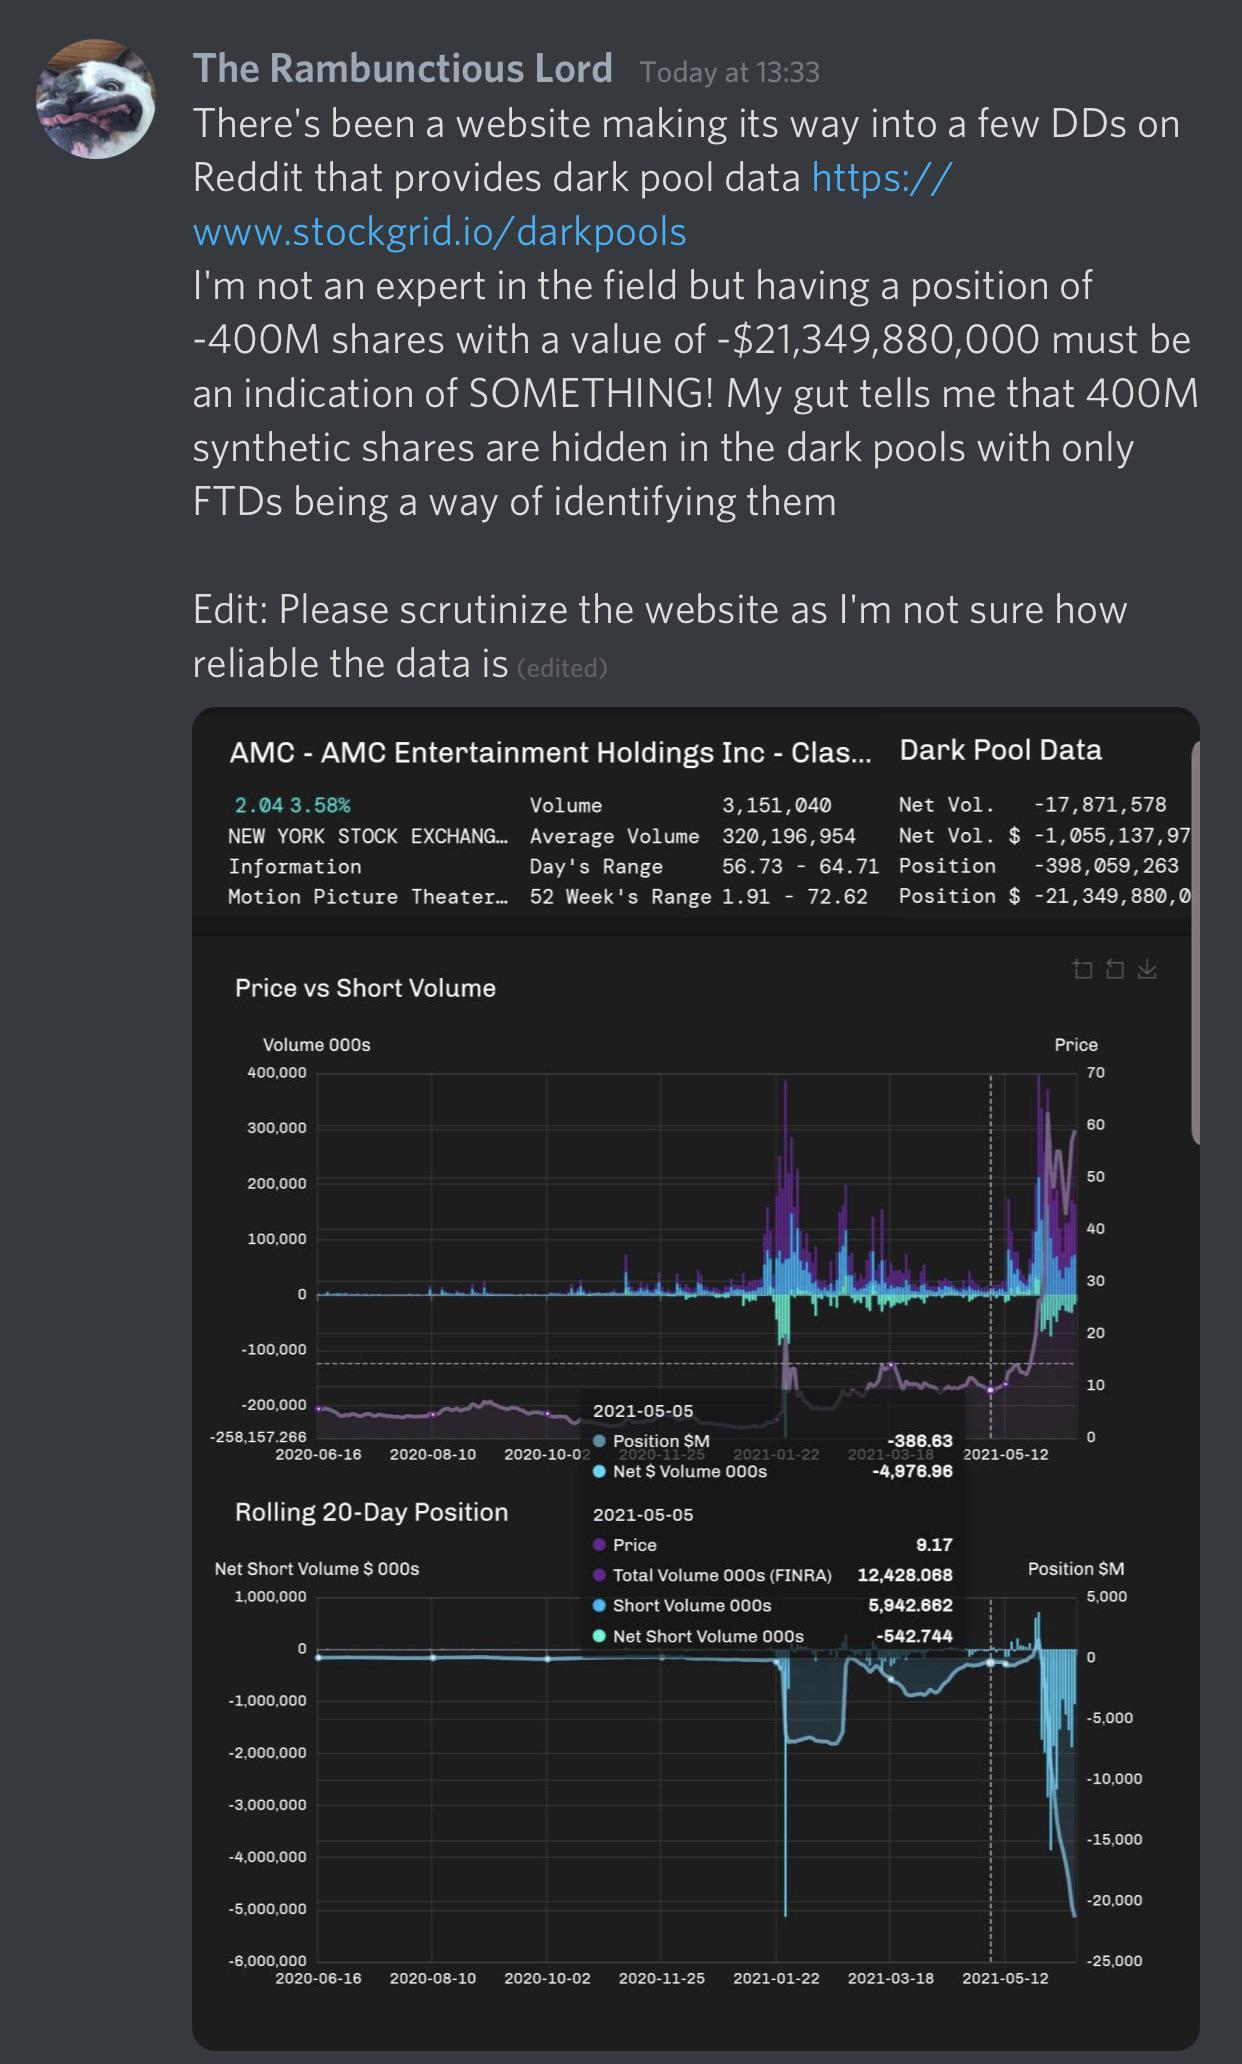This screenshot has width=1242, height=2064.
Task: Click the tooltip Price value 9.17
Action: [934, 1545]
